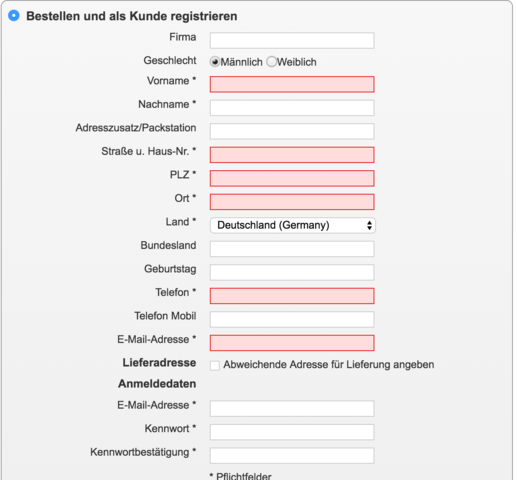Focus the Geburtstag input field
Viewport: 517px width, 480px height.
[x=292, y=272]
